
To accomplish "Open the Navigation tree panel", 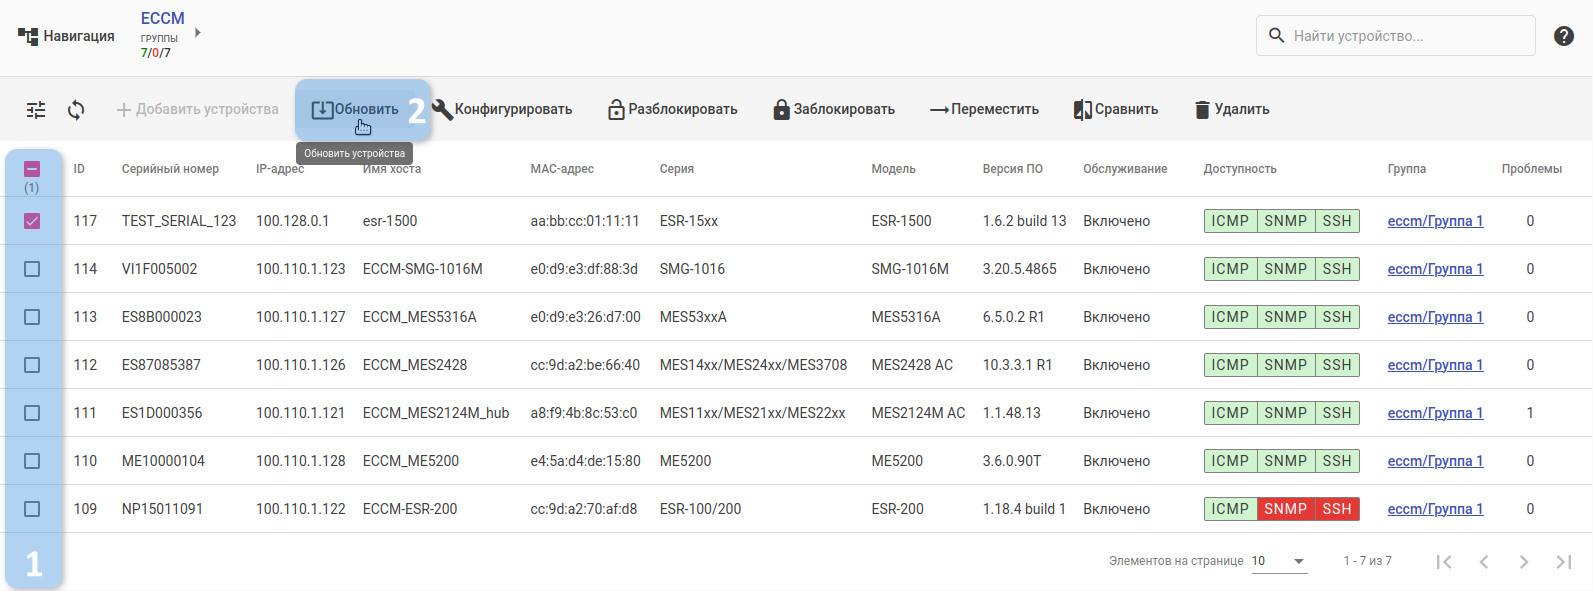I will (x=66, y=36).
